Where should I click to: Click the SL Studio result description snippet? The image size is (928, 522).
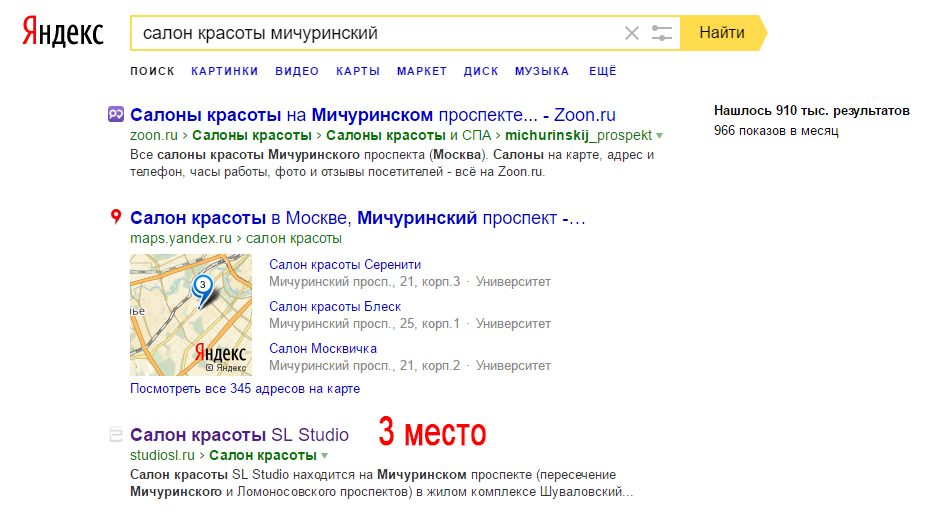(x=382, y=483)
